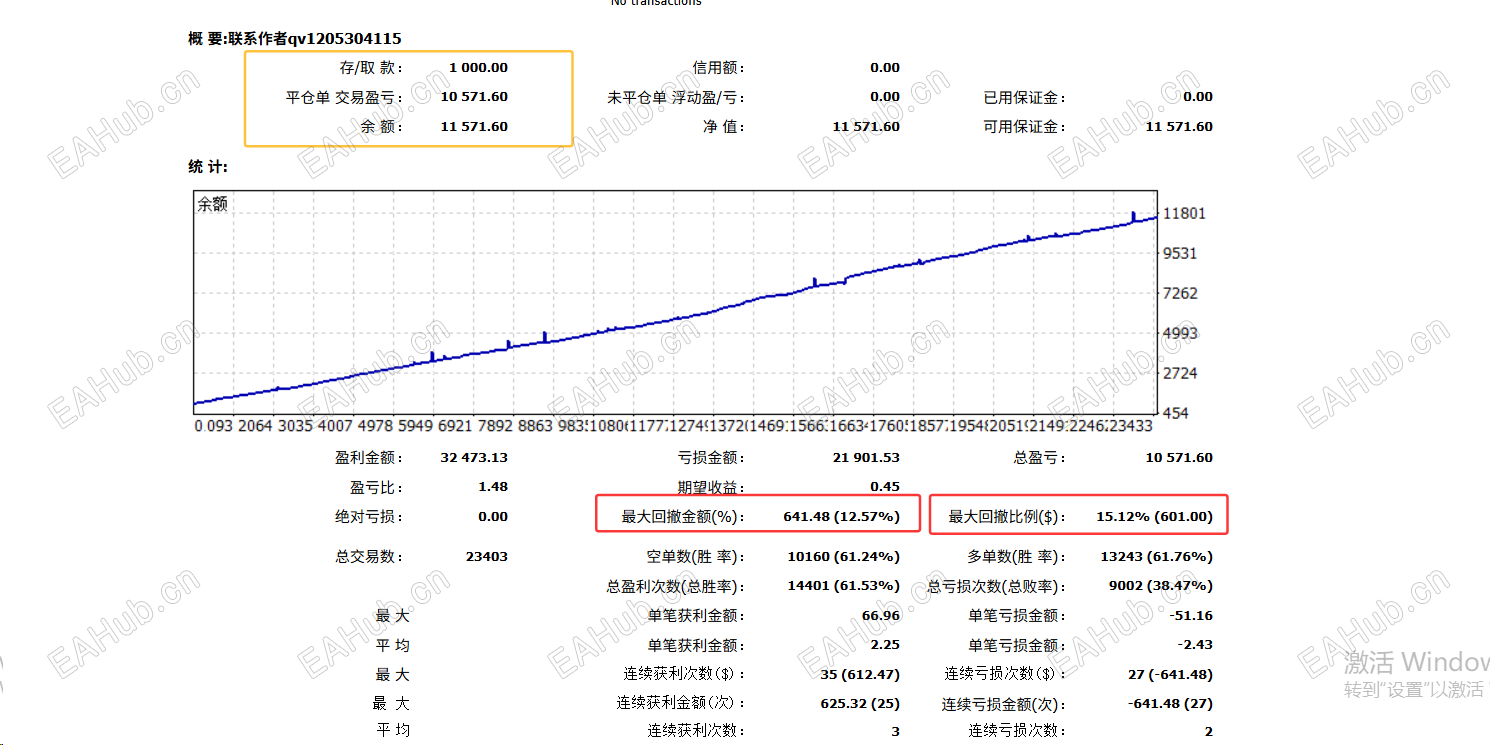Click the 统计 section heading
This screenshot has width=1490, height=745.
click(x=208, y=167)
